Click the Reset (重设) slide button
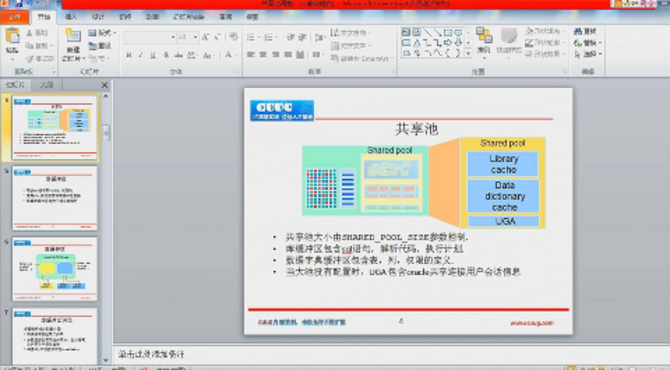Screen dimensions: 670x370 [x=100, y=45]
